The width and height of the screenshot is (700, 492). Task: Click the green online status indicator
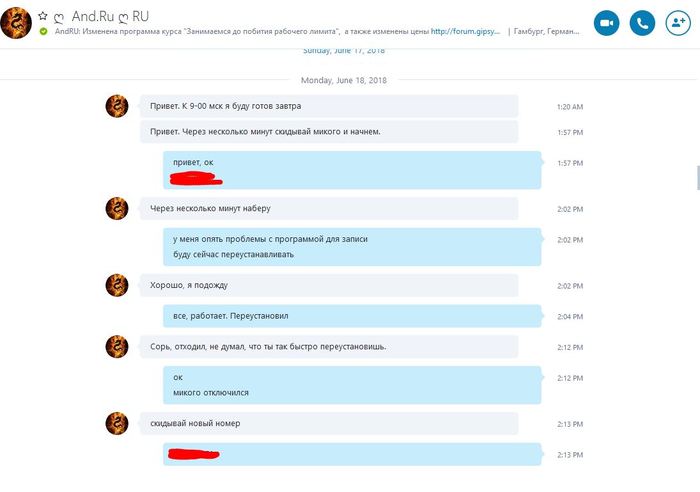pos(43,31)
